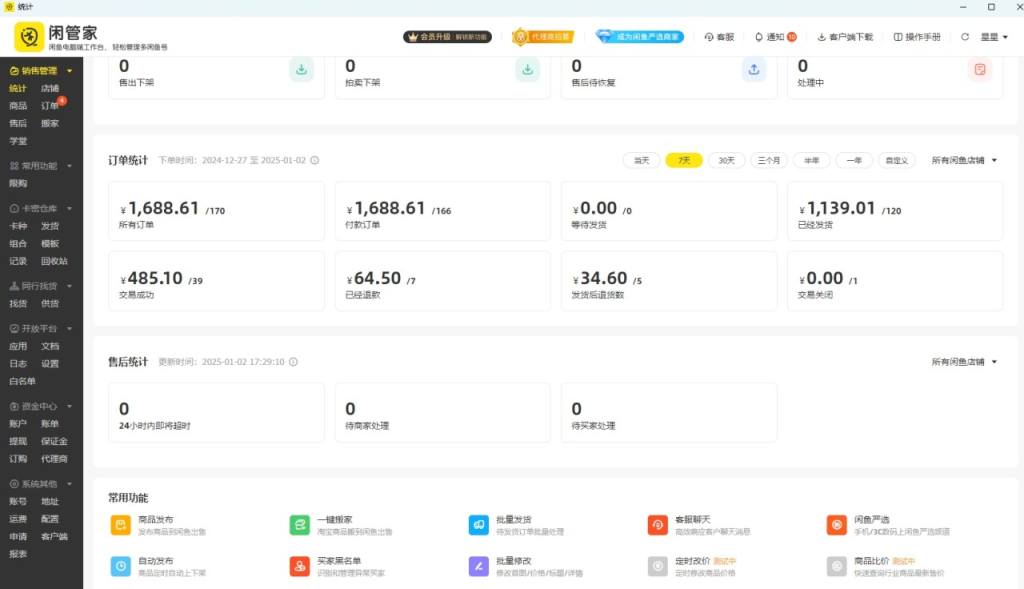Click the 会员升级 button
Screen dimensions: 1024x589
tap(447, 37)
